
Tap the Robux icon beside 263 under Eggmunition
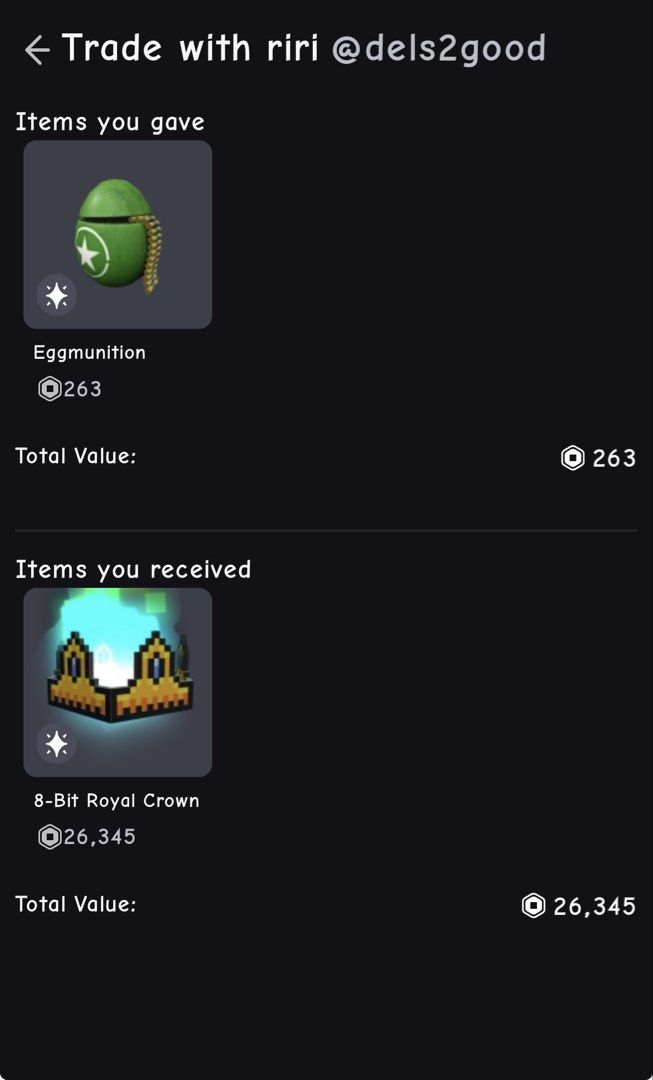(50, 389)
